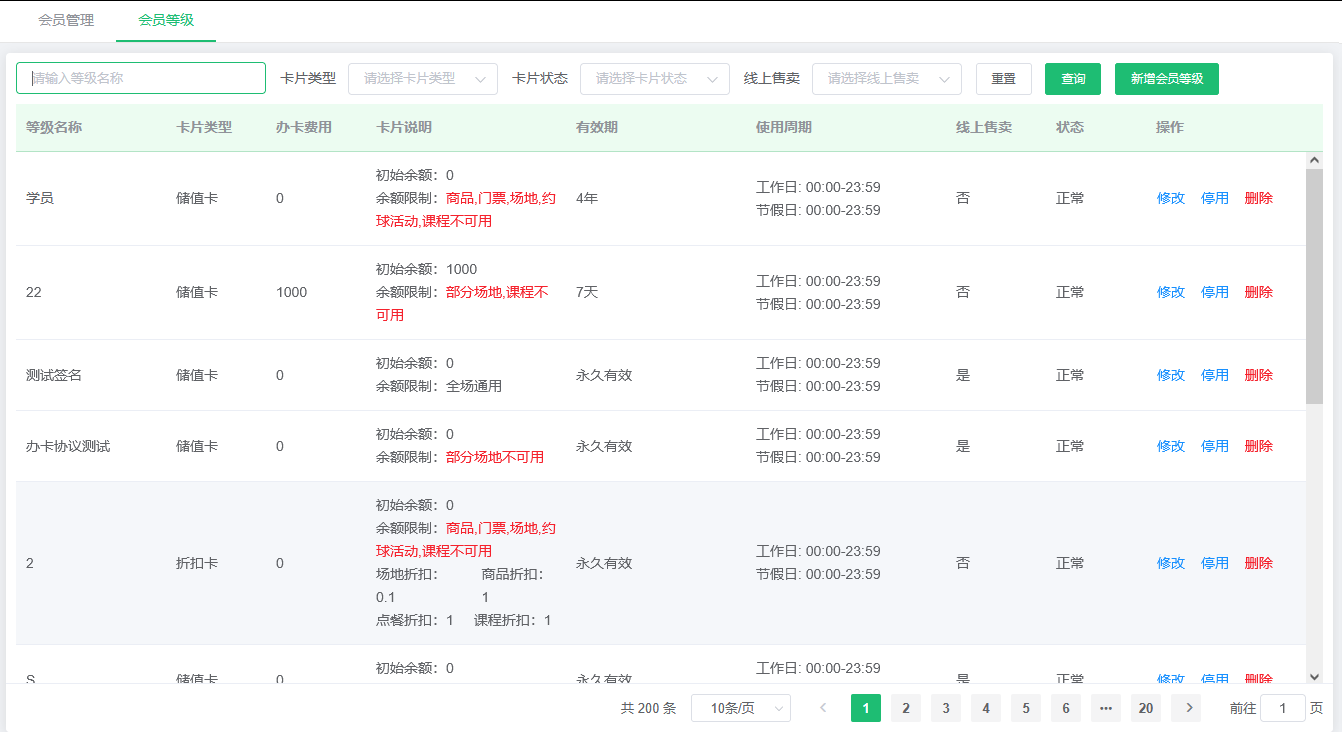Click 新增会员等级 to add a level
Viewport: 1342px width, 732px height.
1167,79
